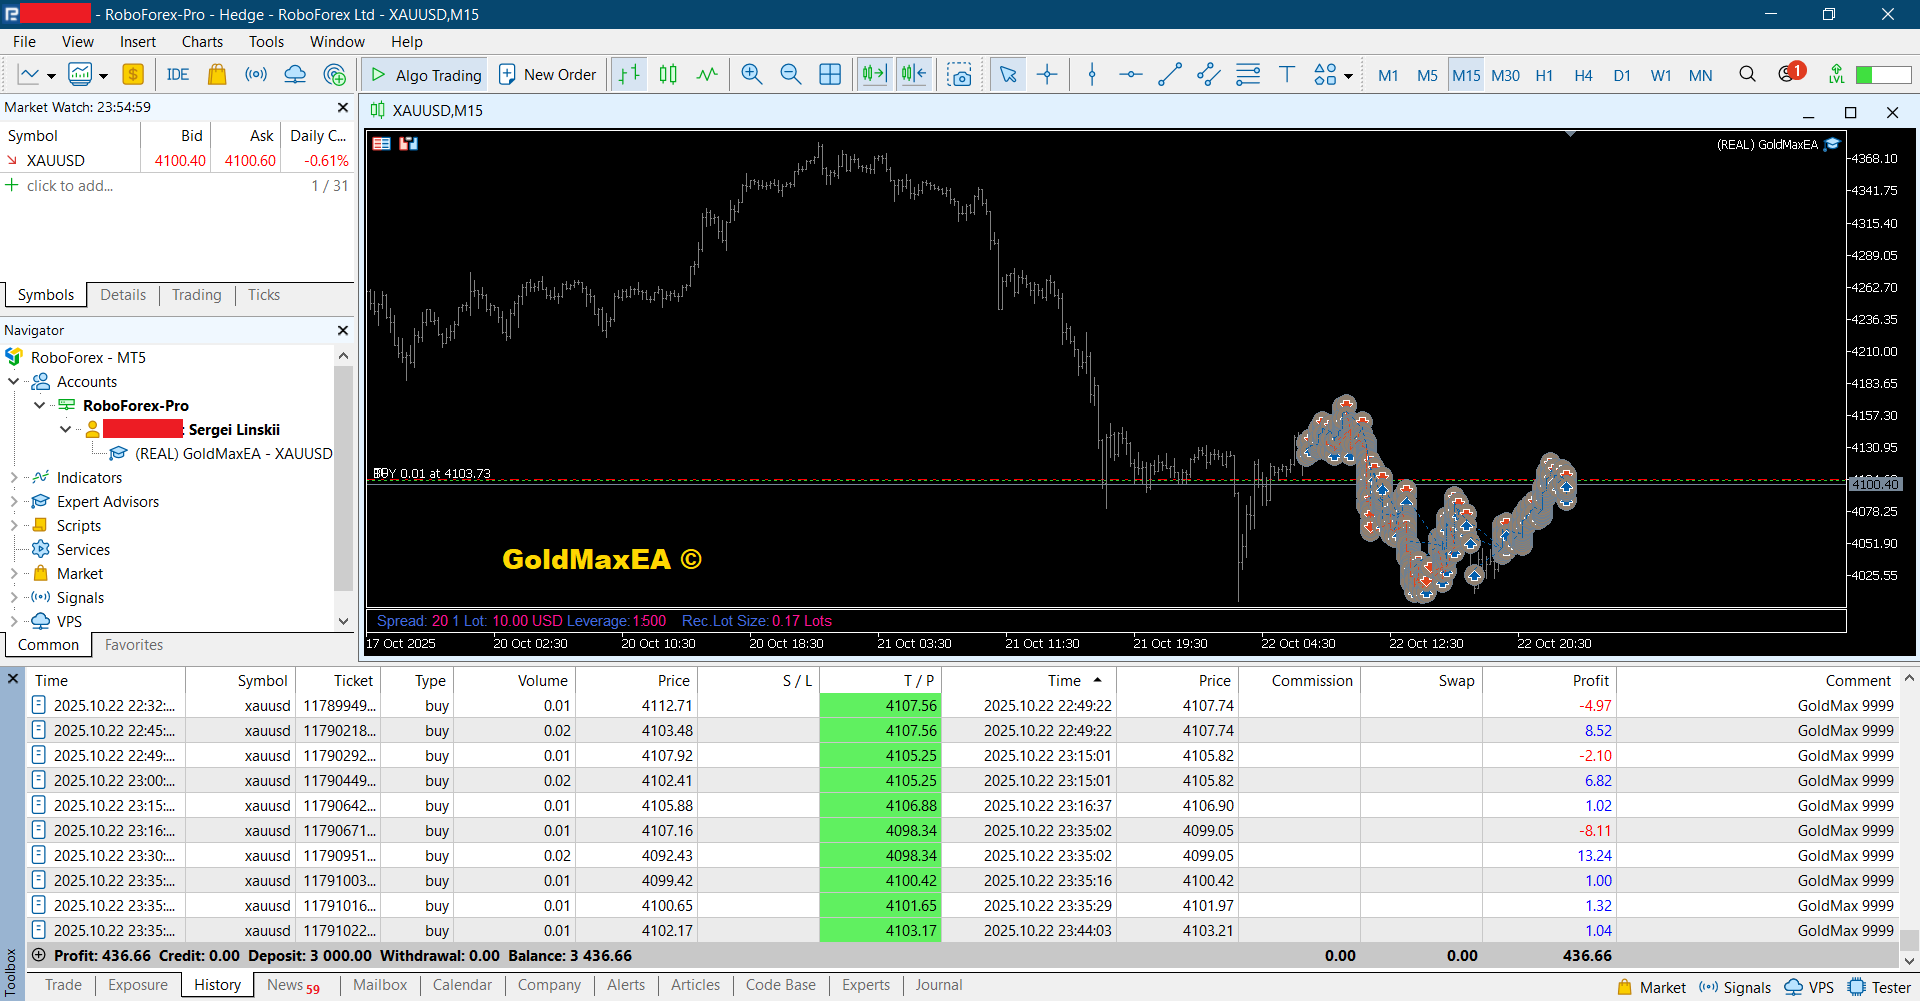Open the Experts tab in Toolbox
The height and width of the screenshot is (1001, 1920).
coord(866,985)
